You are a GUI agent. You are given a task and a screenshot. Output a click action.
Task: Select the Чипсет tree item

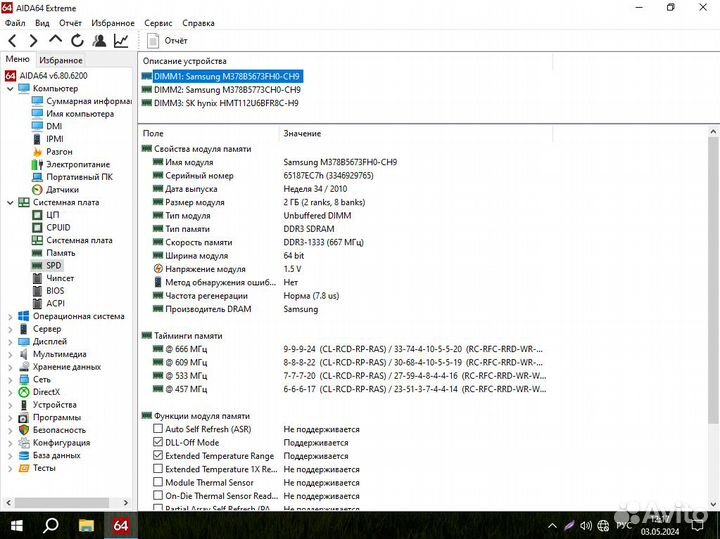[60, 278]
